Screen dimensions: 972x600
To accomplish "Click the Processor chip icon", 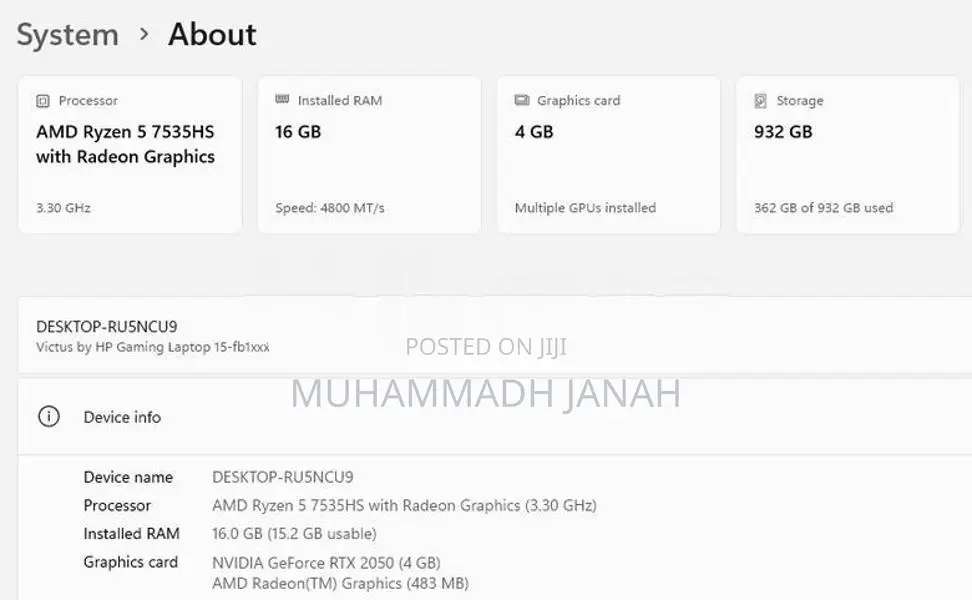I will (x=43, y=100).
